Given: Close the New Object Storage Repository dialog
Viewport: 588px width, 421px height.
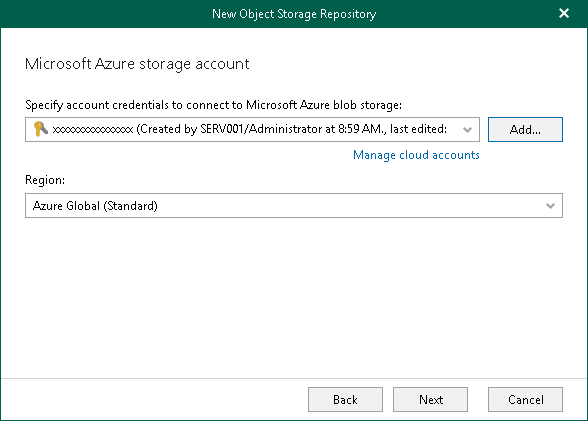Looking at the screenshot, I should coord(564,13).
